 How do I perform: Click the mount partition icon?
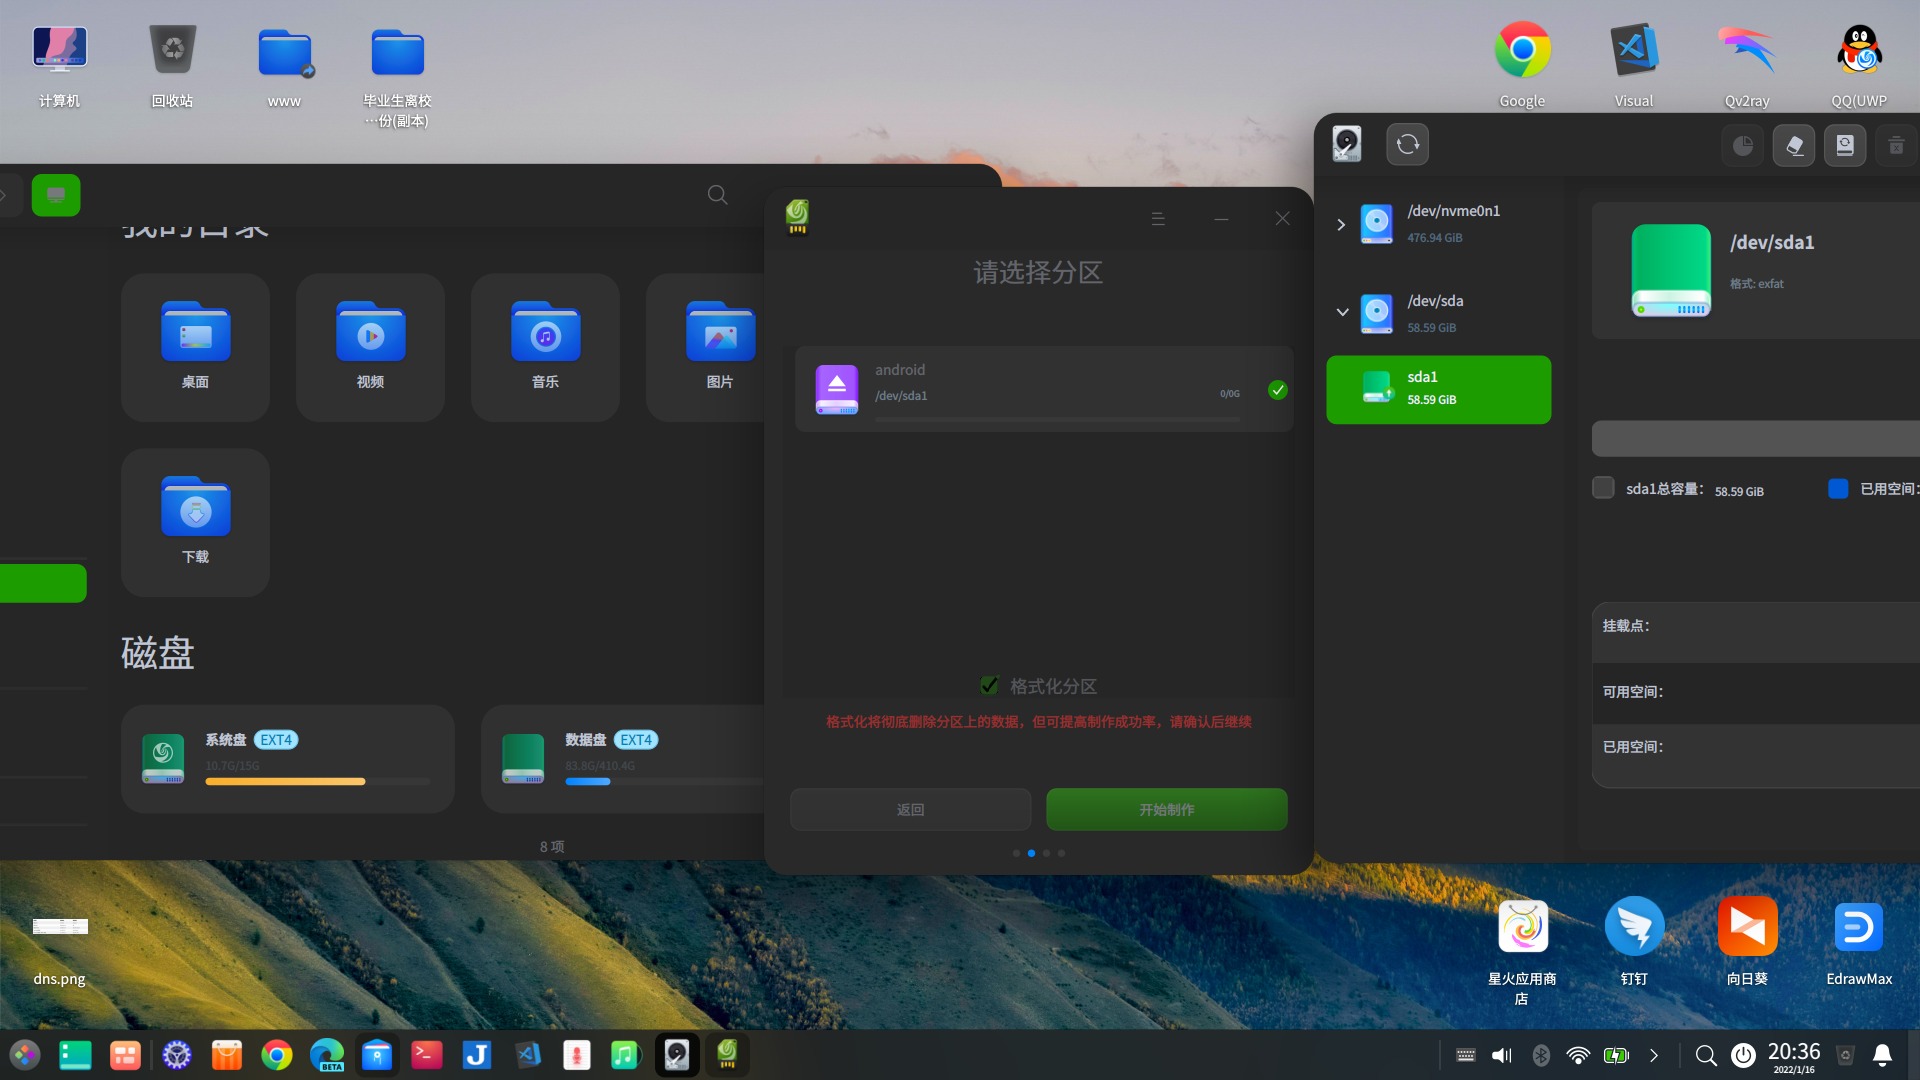point(1845,146)
